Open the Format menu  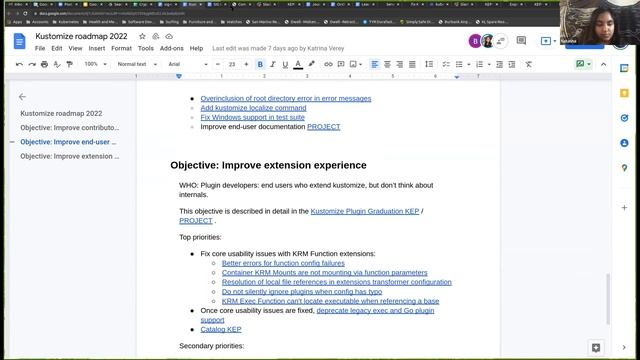(122, 48)
